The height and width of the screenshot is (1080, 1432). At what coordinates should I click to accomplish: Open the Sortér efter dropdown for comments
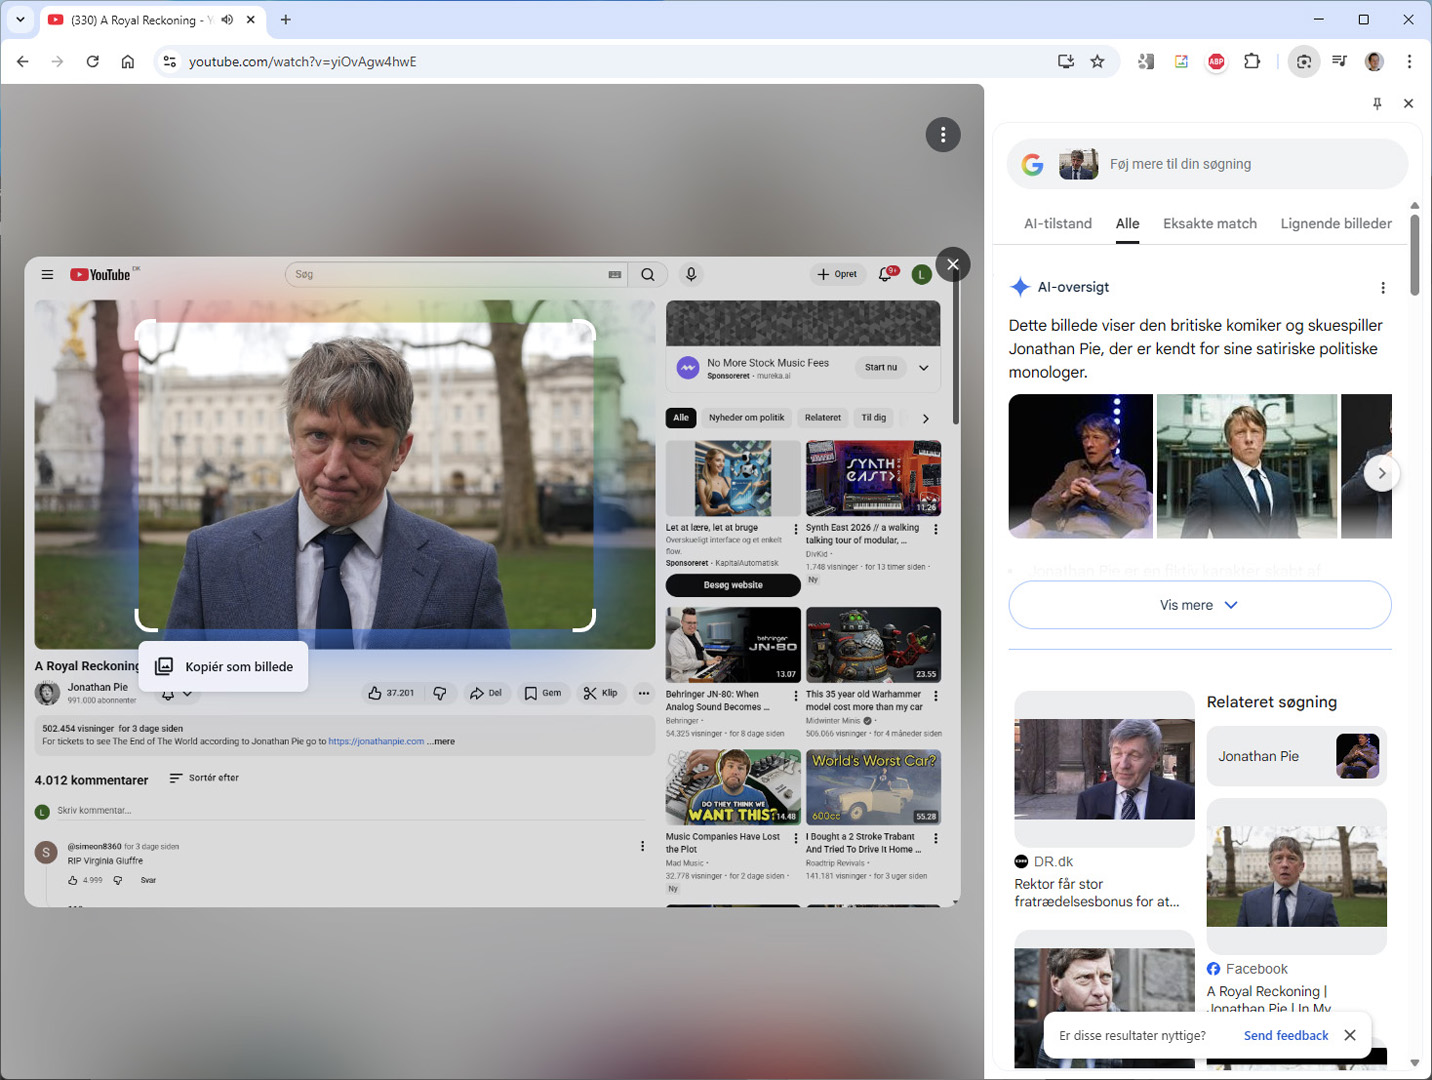[x=204, y=777]
